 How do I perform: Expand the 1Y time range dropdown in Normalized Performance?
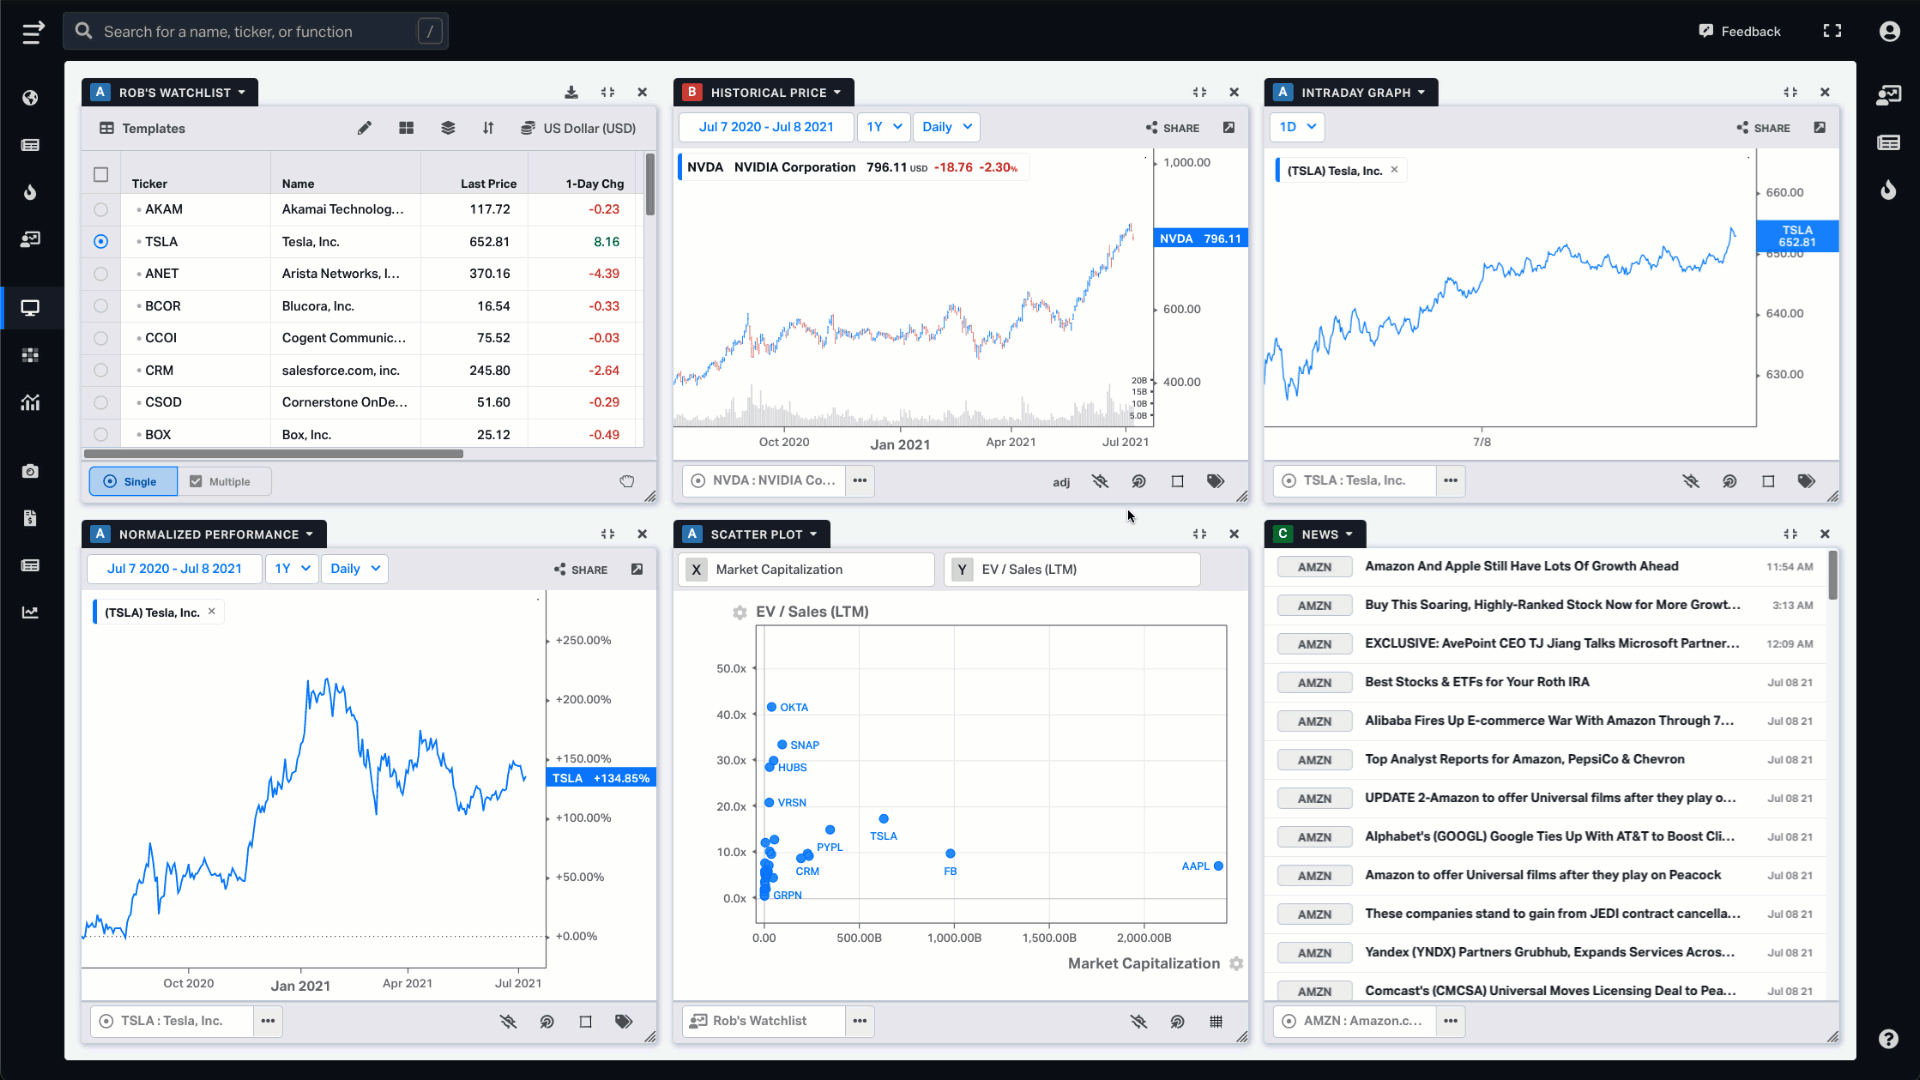click(287, 568)
